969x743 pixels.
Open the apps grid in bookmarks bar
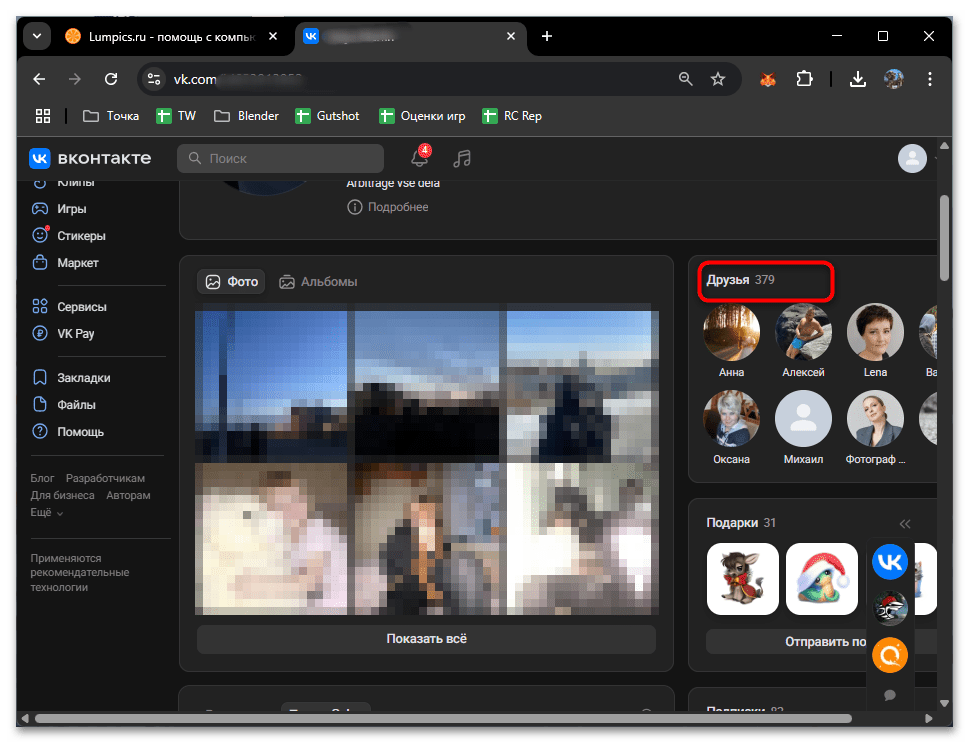[43, 116]
